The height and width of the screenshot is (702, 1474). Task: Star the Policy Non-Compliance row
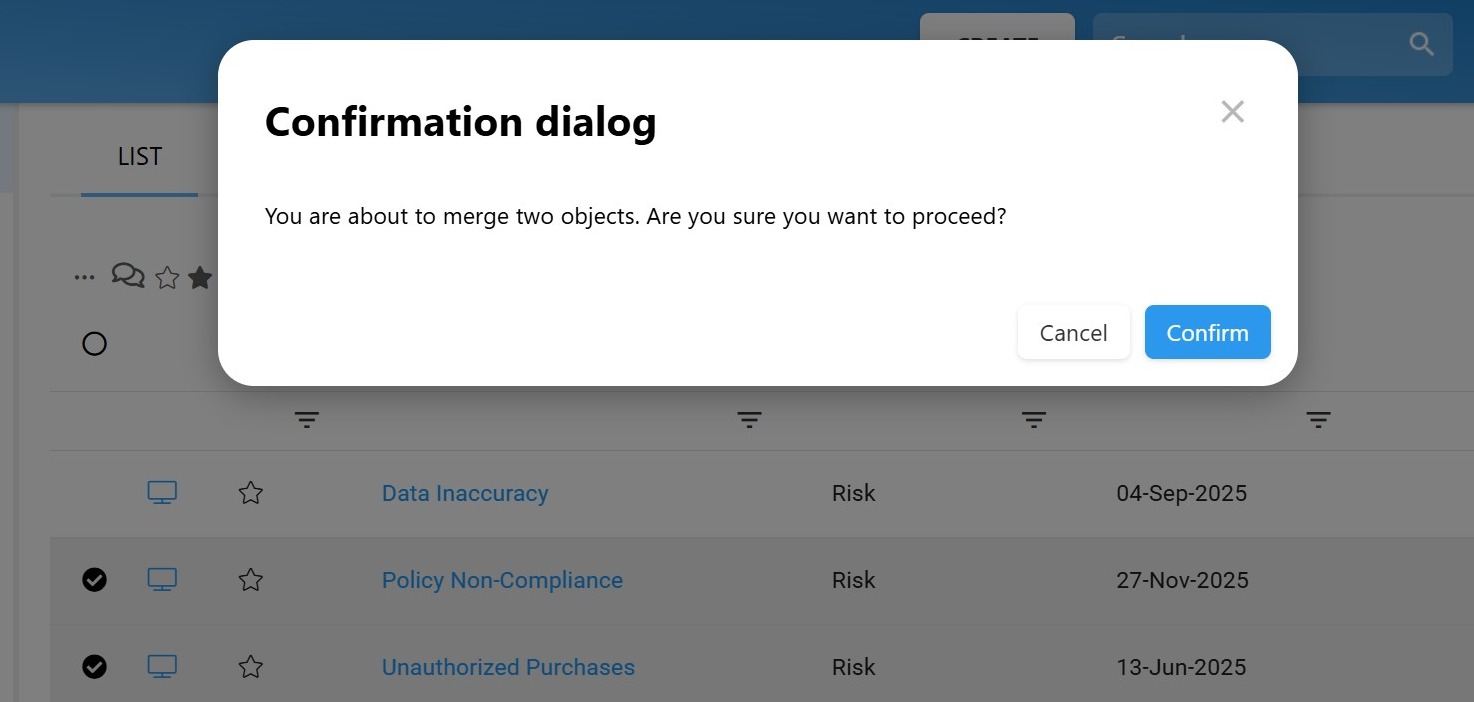coord(250,580)
